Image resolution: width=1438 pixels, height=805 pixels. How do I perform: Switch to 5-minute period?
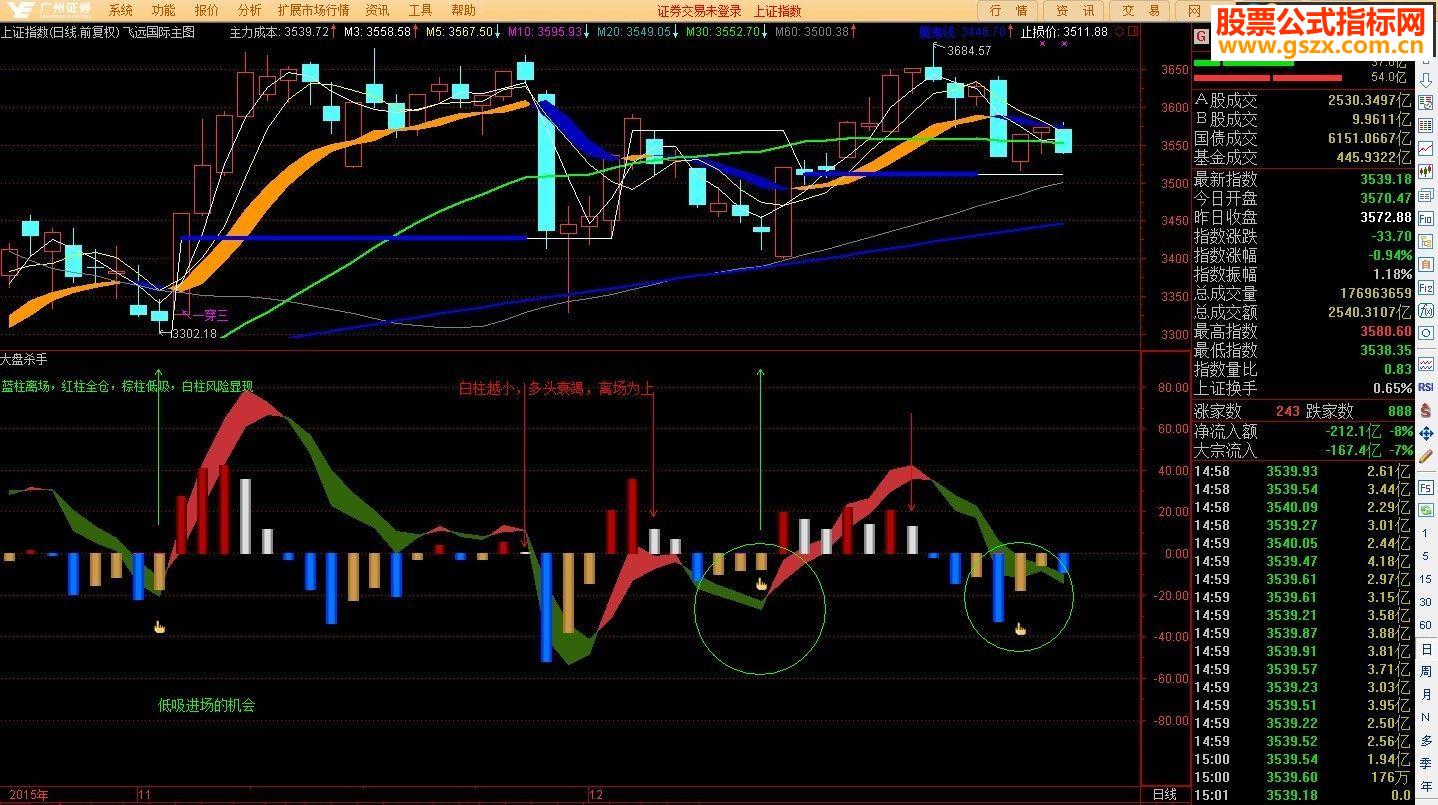pyautogui.click(x=1426, y=556)
